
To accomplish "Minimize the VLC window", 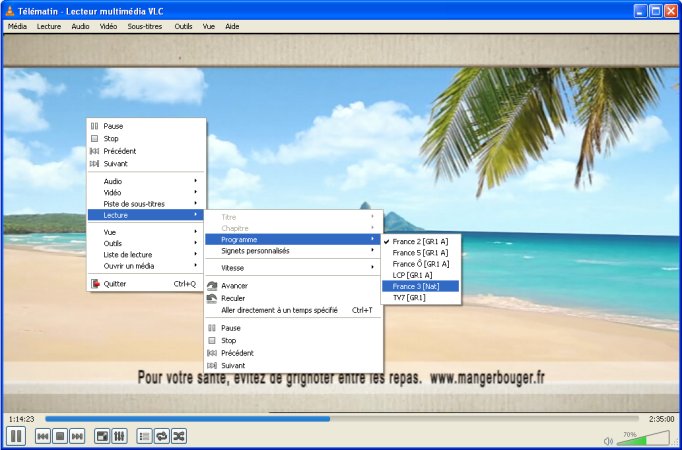I will 640,11.
